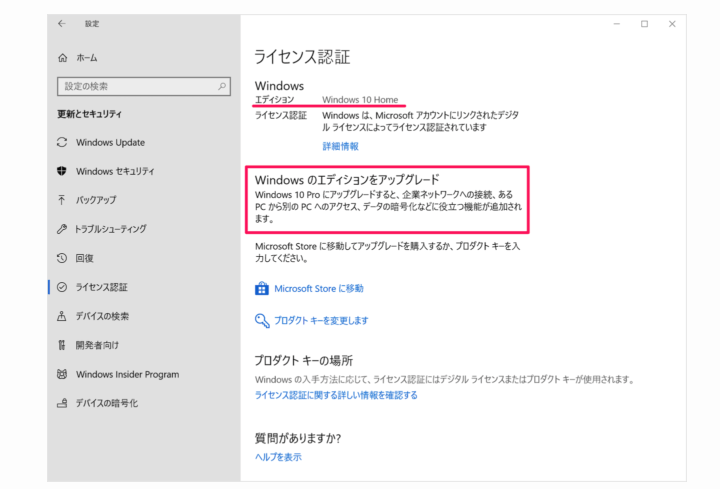
Task: Click the back arrow in the title bar
Action: (x=63, y=23)
